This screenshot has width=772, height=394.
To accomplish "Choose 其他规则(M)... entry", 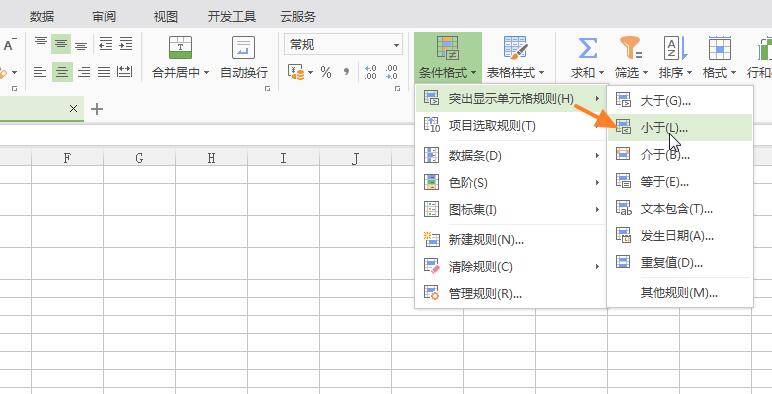I will (x=680, y=293).
